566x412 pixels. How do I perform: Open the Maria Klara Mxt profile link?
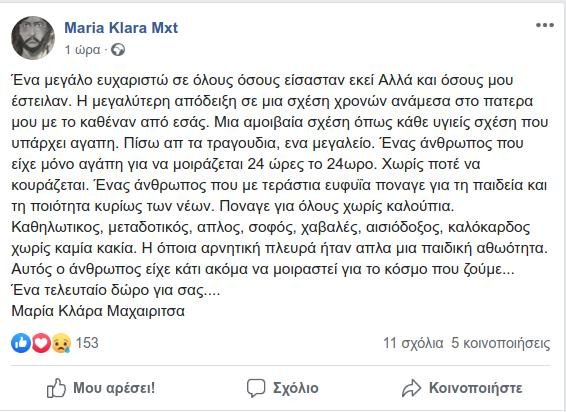(x=121, y=28)
